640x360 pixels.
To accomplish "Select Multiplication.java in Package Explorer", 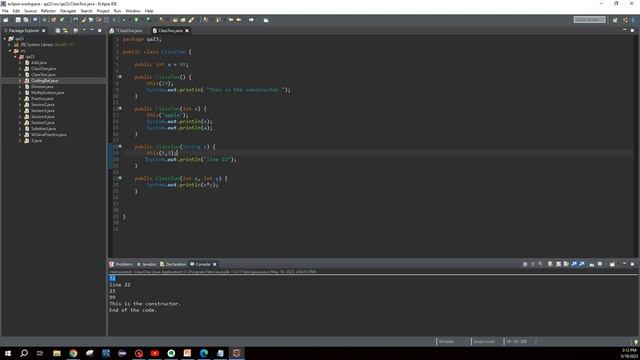I will coord(47,93).
